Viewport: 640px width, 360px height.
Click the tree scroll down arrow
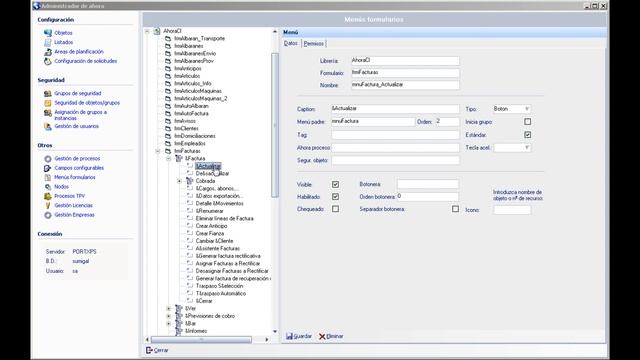[275, 331]
